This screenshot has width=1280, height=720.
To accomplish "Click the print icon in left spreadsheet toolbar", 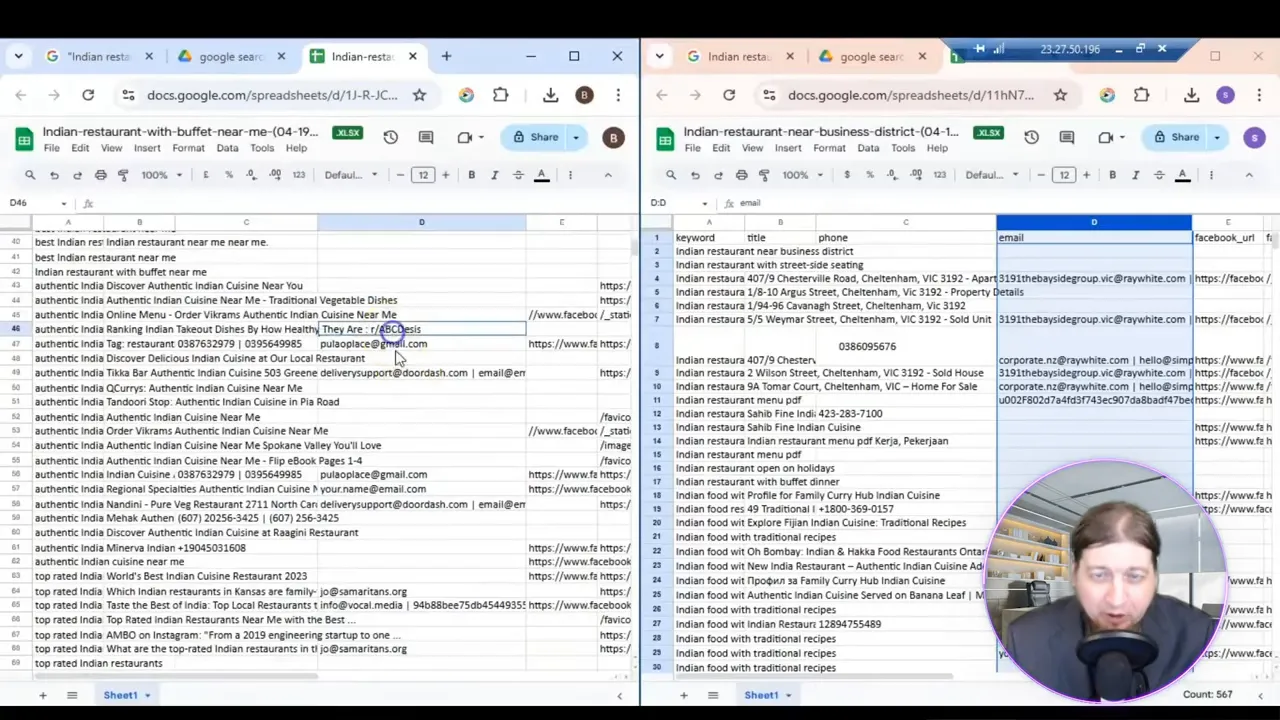I will point(100,175).
